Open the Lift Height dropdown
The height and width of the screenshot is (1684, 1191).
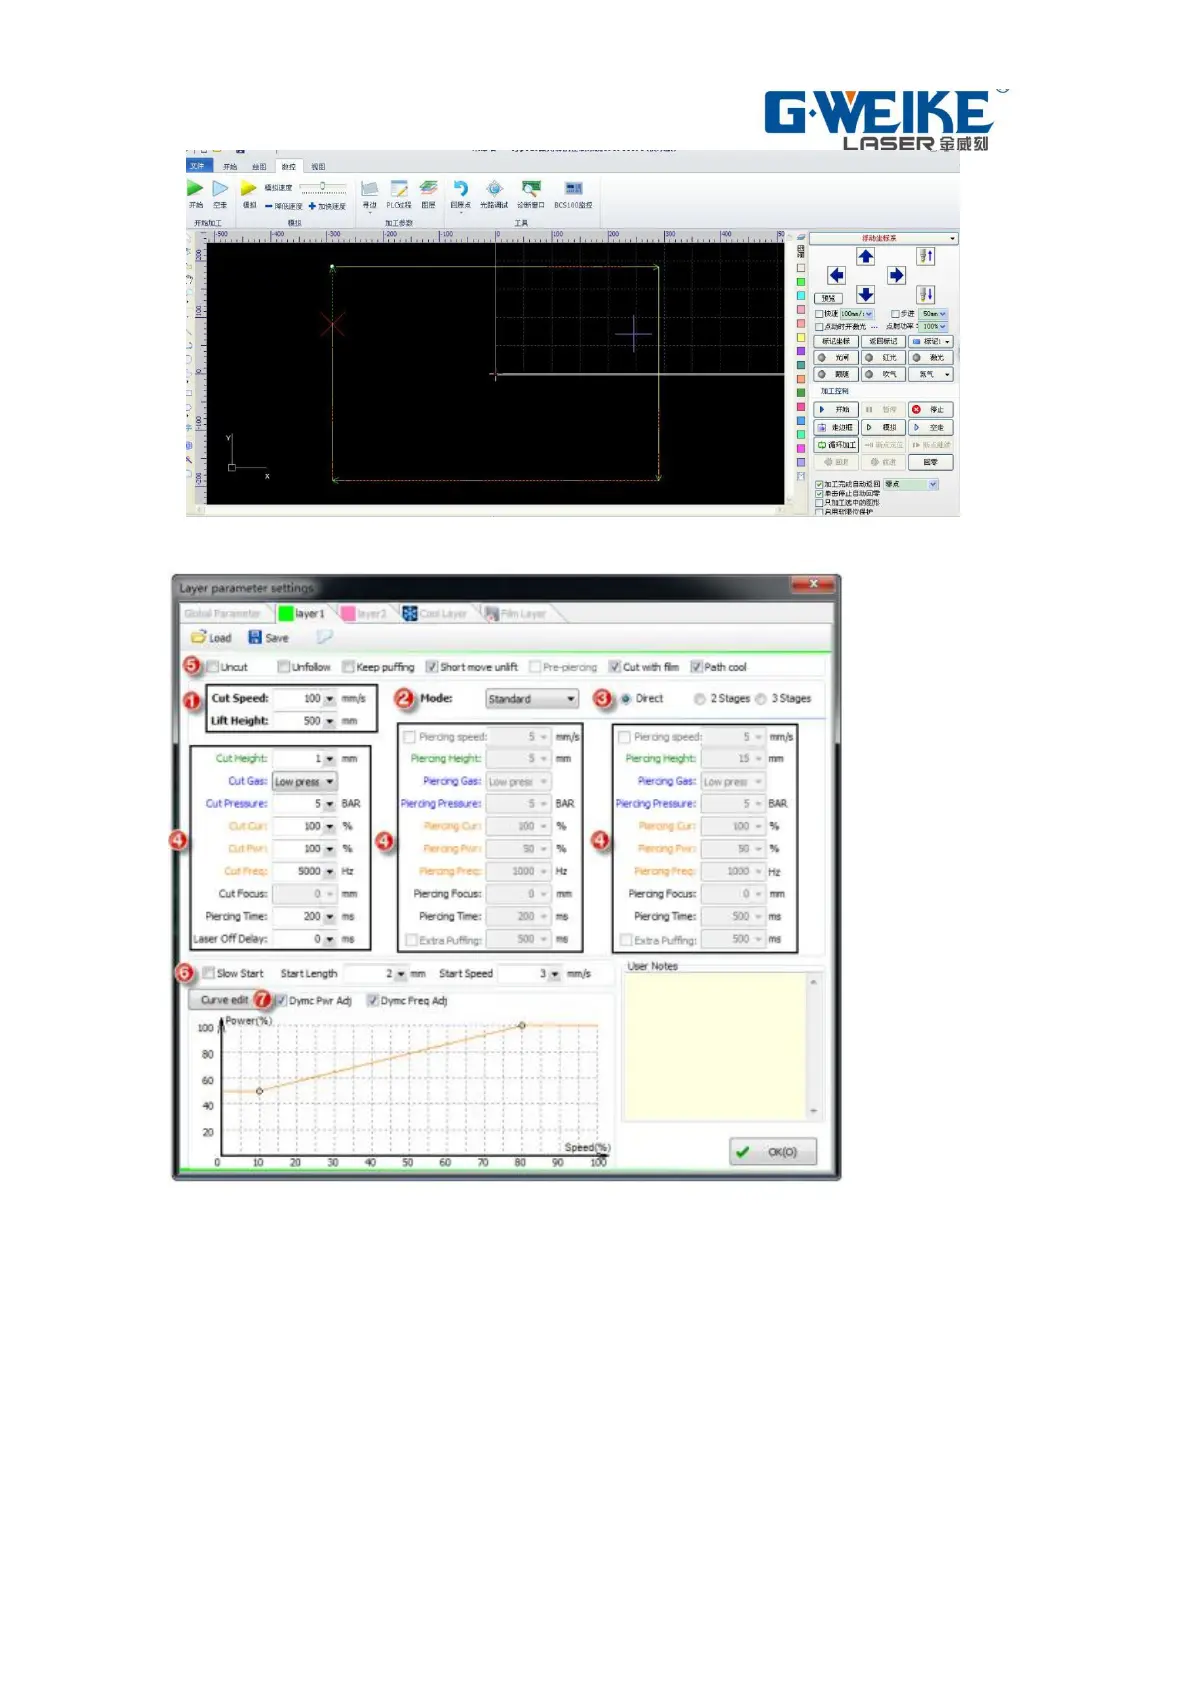(x=330, y=721)
